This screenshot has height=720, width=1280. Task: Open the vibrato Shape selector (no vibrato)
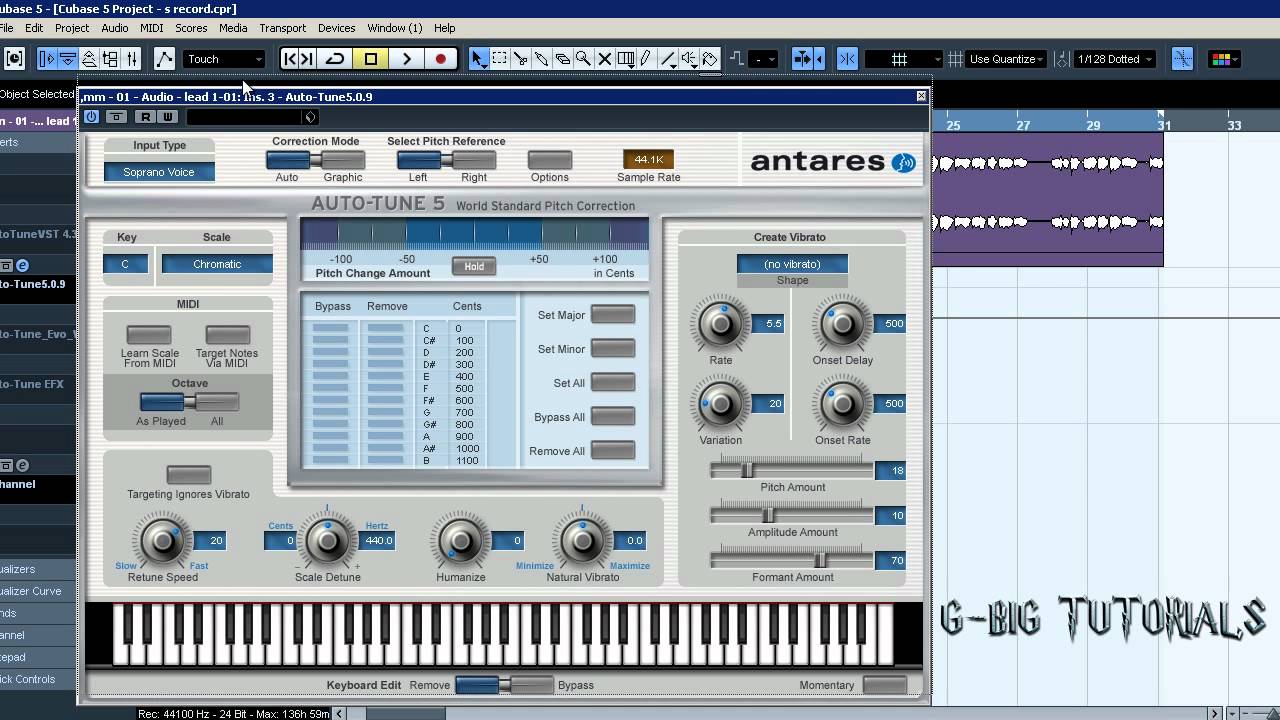pos(792,264)
